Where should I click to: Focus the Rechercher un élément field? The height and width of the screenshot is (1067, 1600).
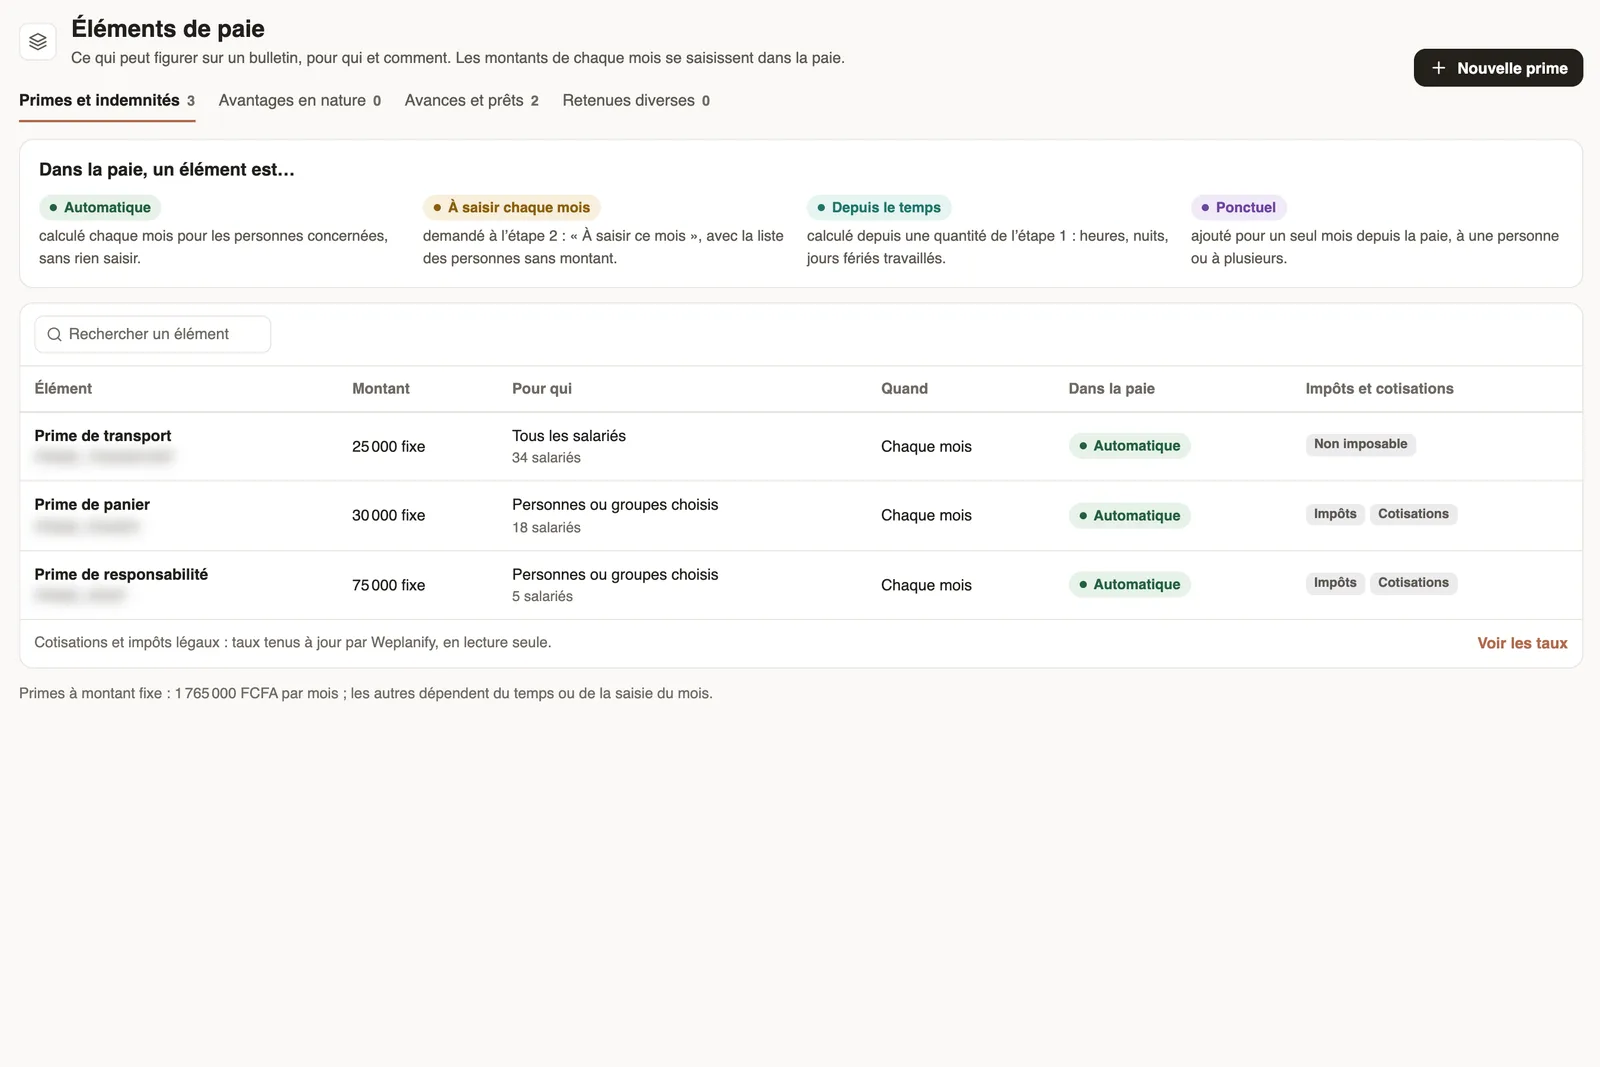click(153, 334)
